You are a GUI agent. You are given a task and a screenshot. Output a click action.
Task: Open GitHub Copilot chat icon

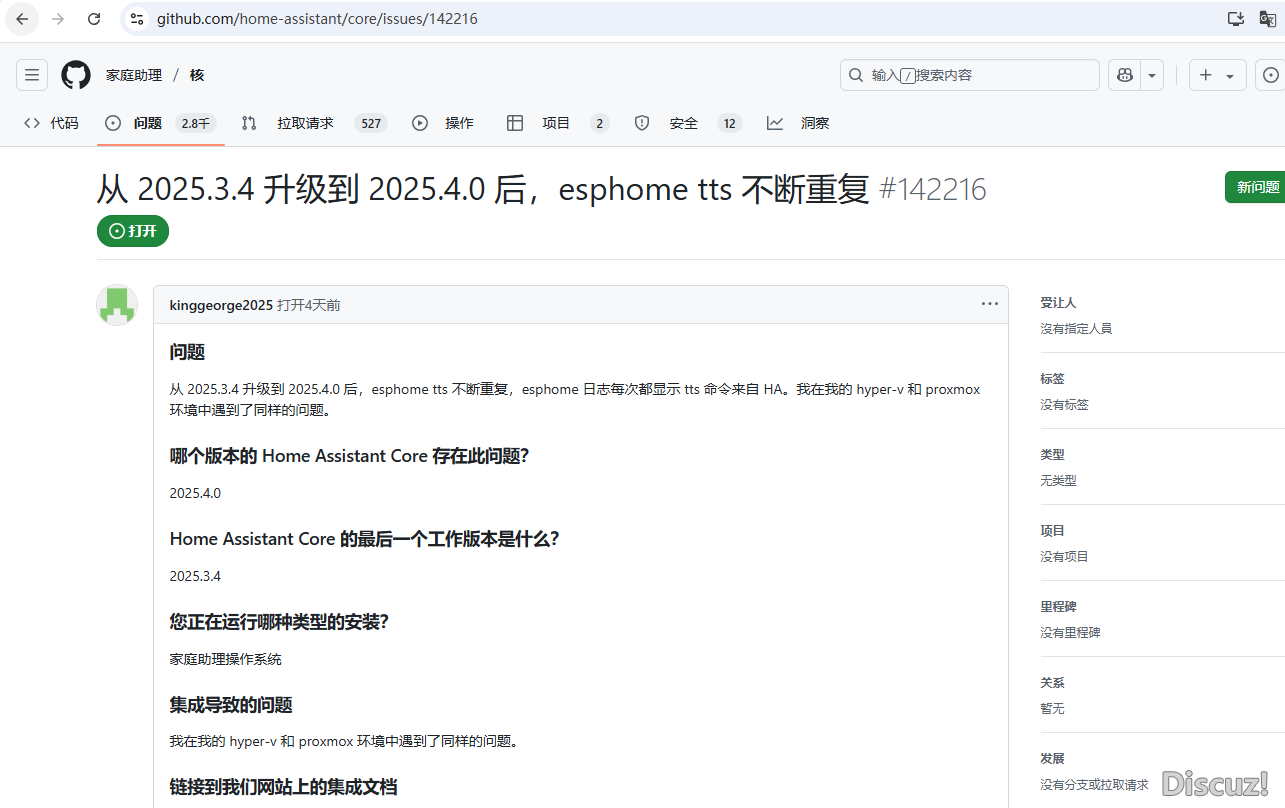(1124, 75)
